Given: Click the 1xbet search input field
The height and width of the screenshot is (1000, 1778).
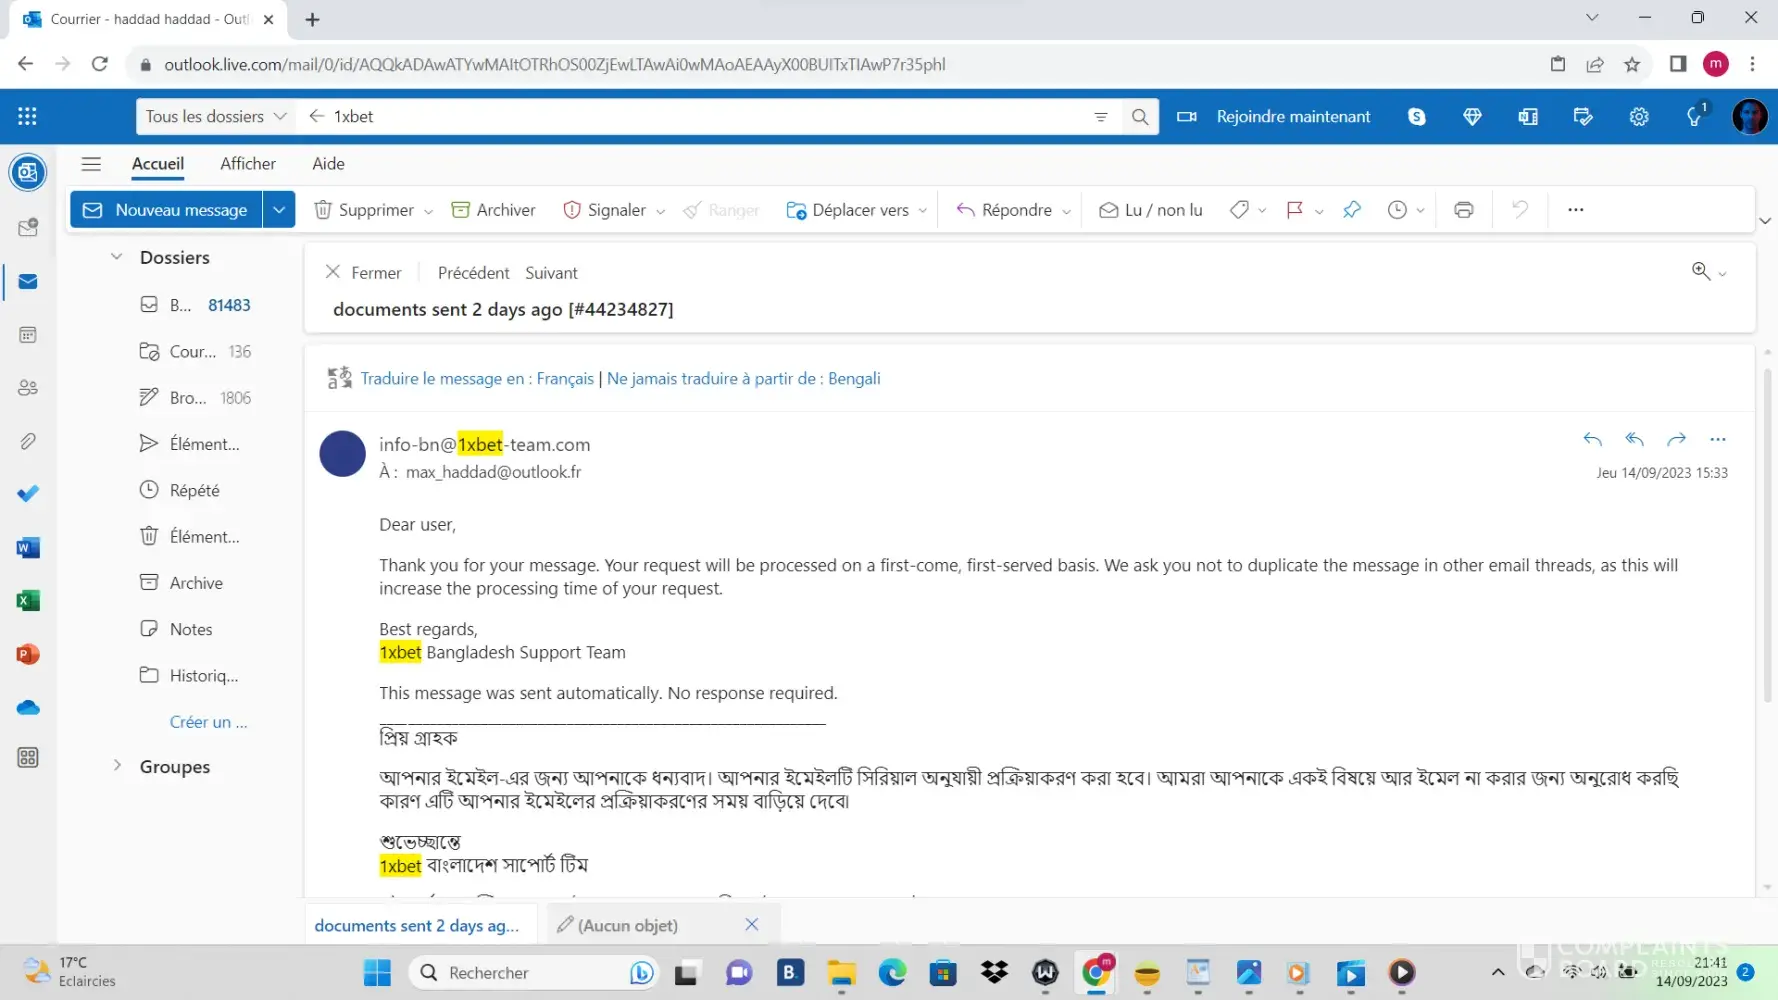Looking at the screenshot, I should pos(700,117).
